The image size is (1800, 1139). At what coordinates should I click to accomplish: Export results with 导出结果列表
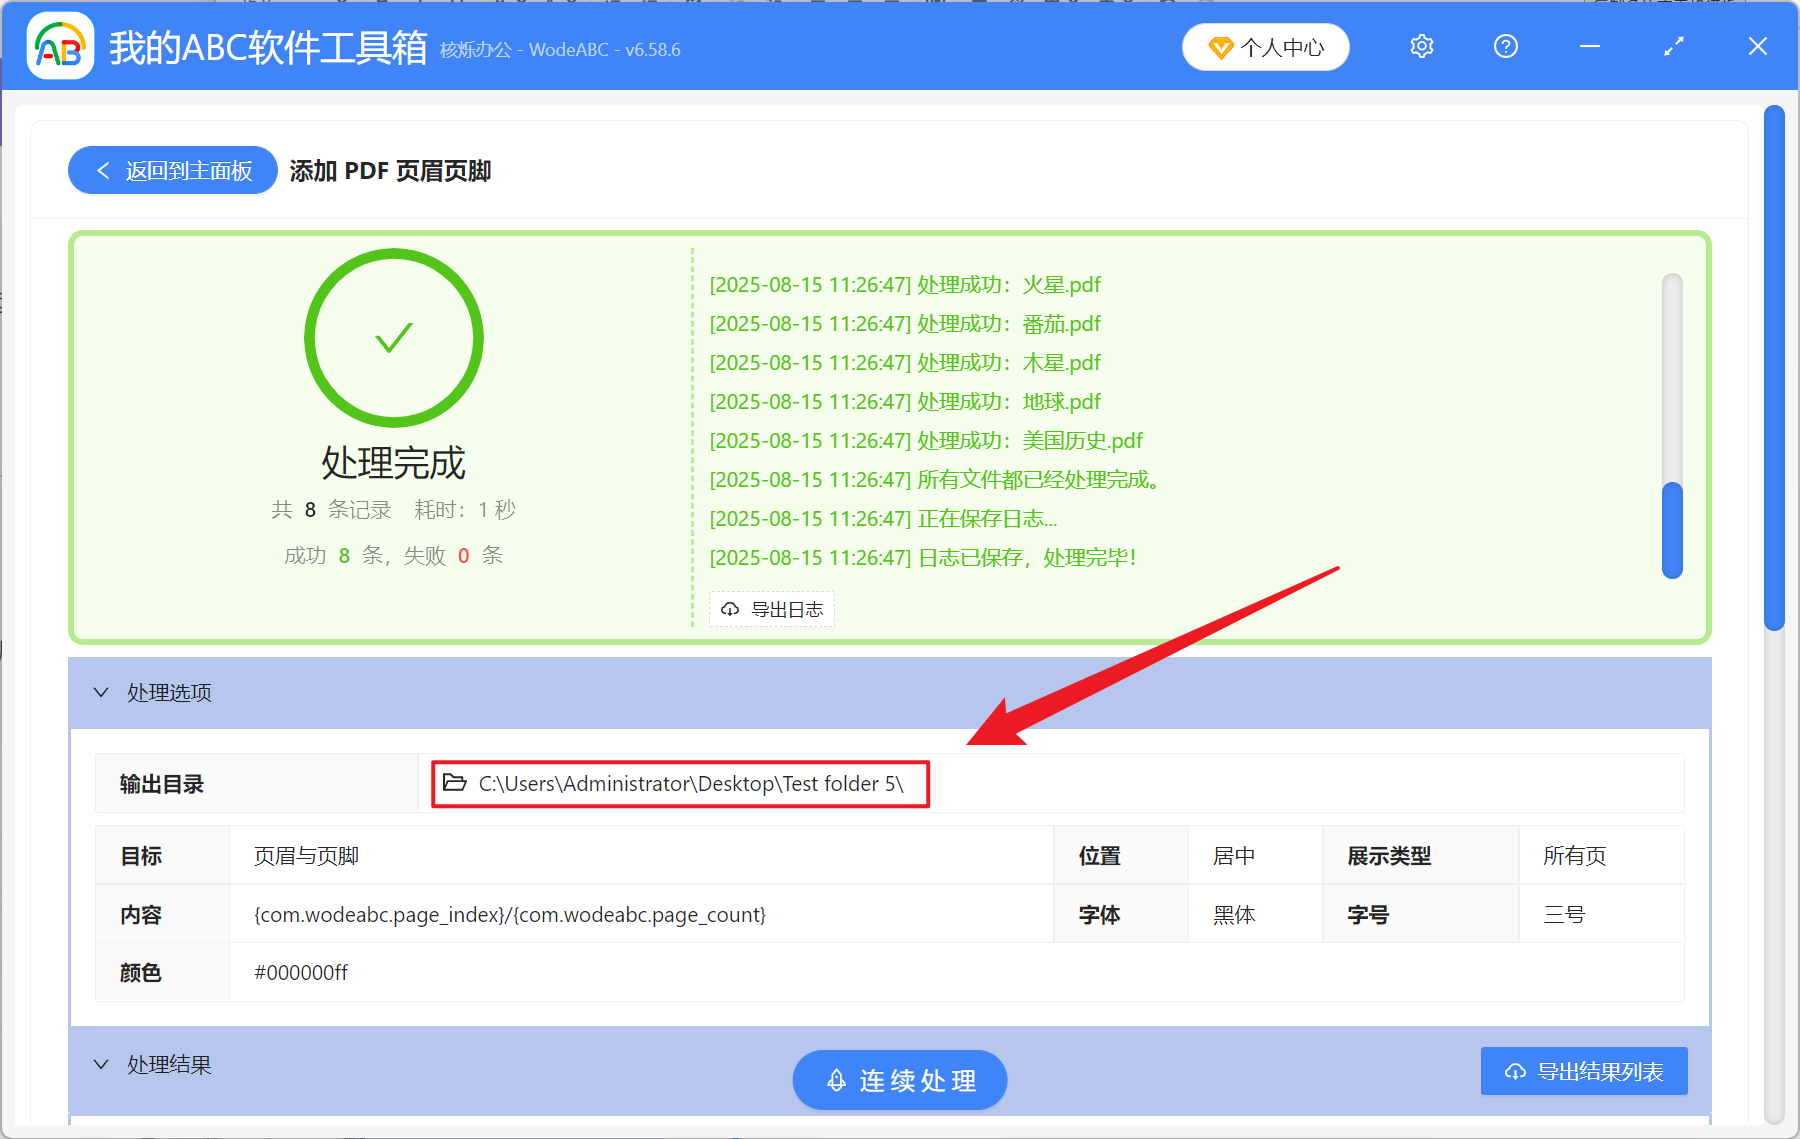coord(1583,1070)
